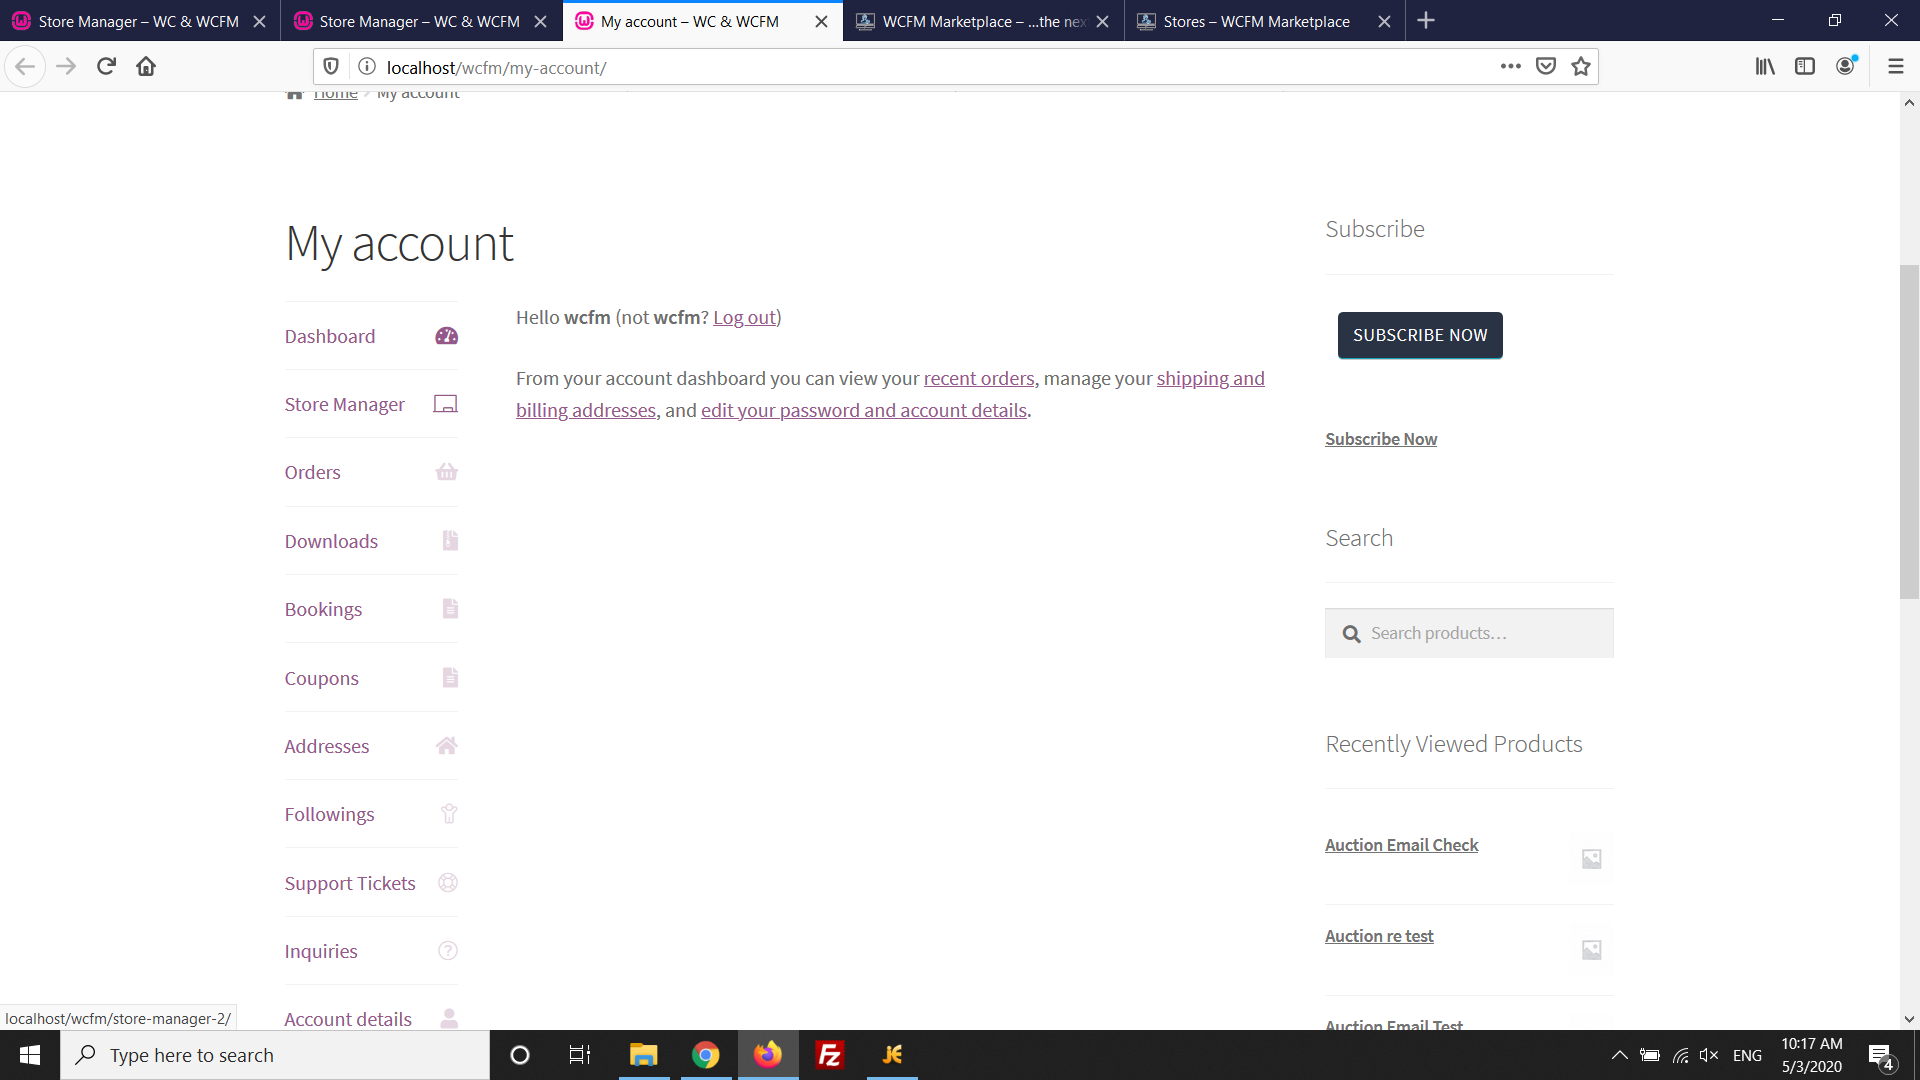Click the Subscribe Now text link
1920x1080 pixels.
tap(1381, 439)
